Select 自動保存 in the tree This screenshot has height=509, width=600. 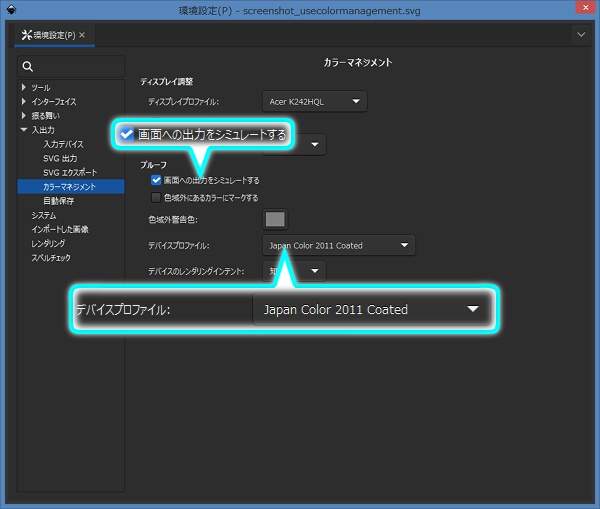point(59,201)
